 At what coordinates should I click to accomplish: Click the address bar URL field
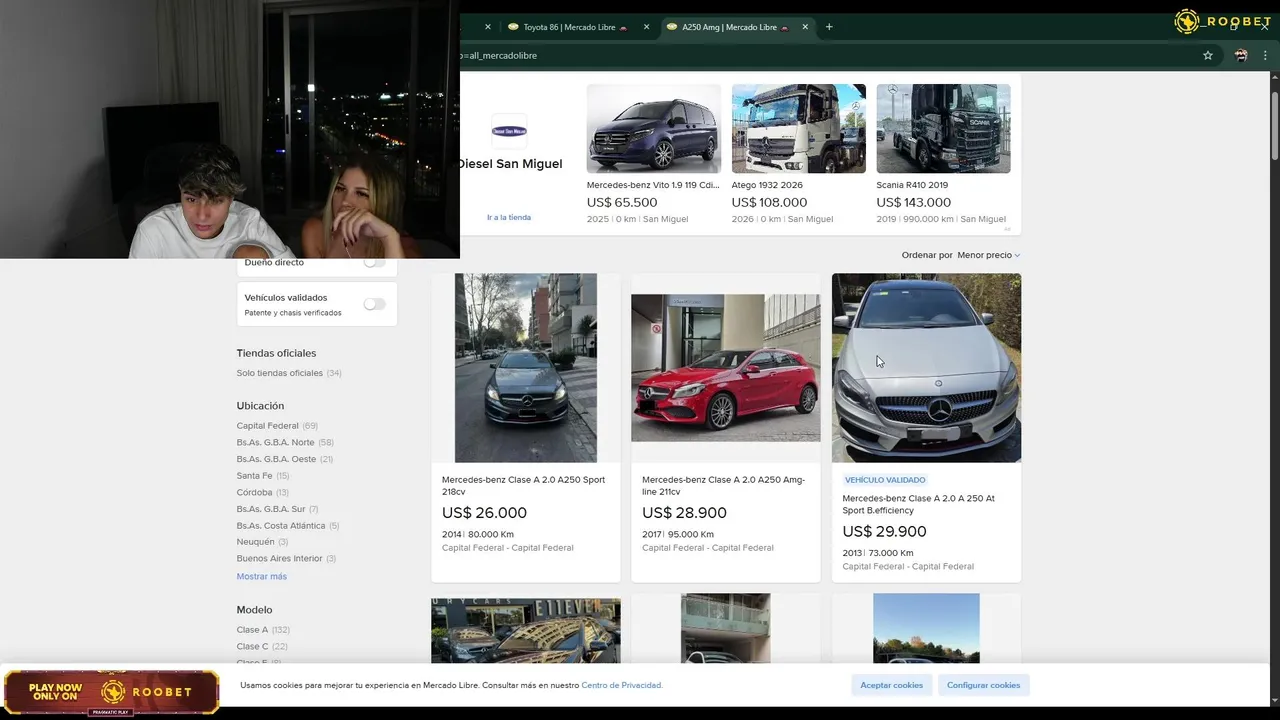point(820,56)
